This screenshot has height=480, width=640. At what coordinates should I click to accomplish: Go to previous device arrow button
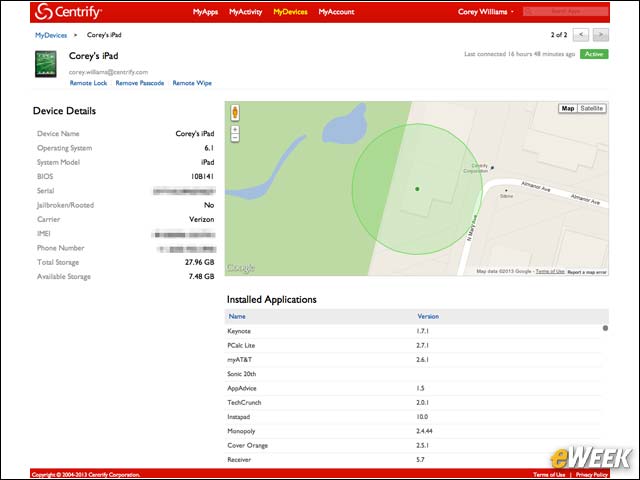[580, 35]
